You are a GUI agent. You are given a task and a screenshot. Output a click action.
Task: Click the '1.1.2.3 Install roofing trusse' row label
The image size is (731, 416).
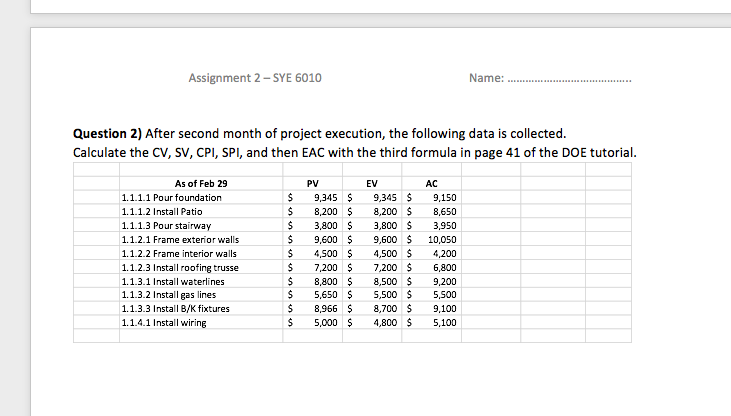pyautogui.click(x=180, y=268)
